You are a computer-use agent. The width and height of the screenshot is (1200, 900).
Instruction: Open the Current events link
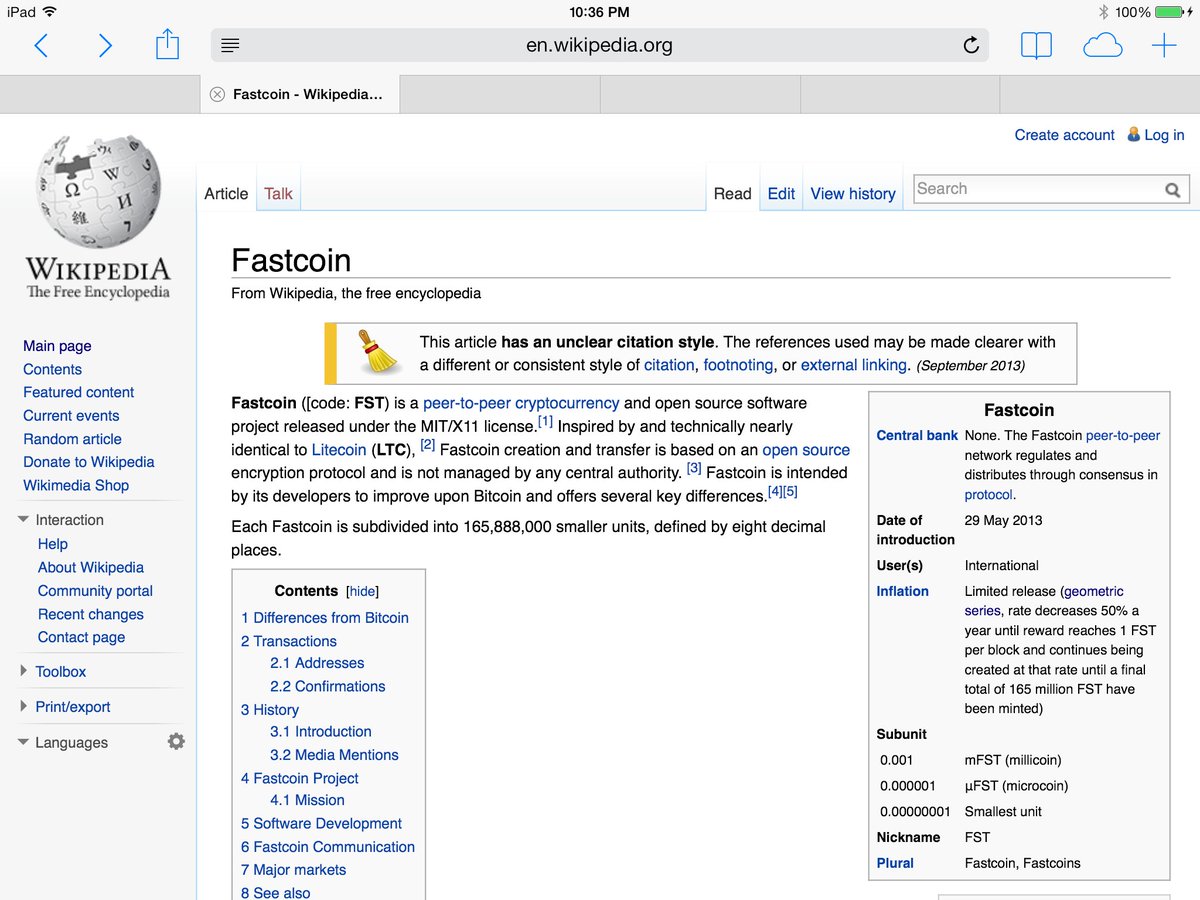pyautogui.click(x=71, y=416)
